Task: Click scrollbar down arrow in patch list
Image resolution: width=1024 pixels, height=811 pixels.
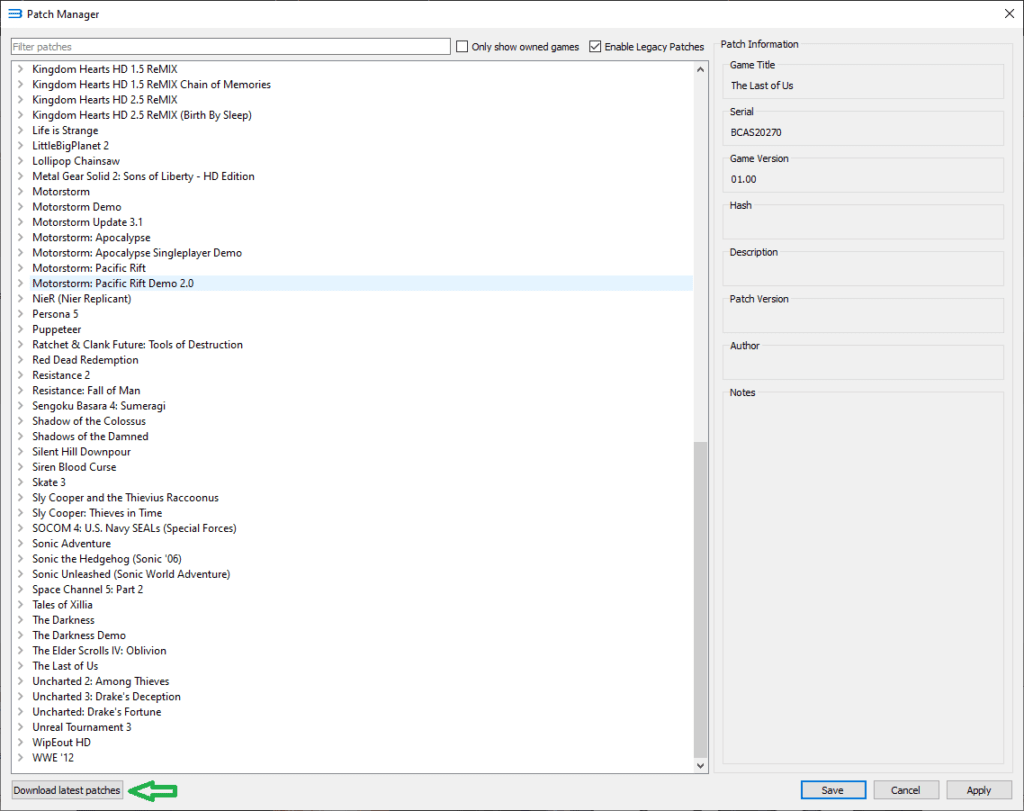Action: click(x=701, y=766)
